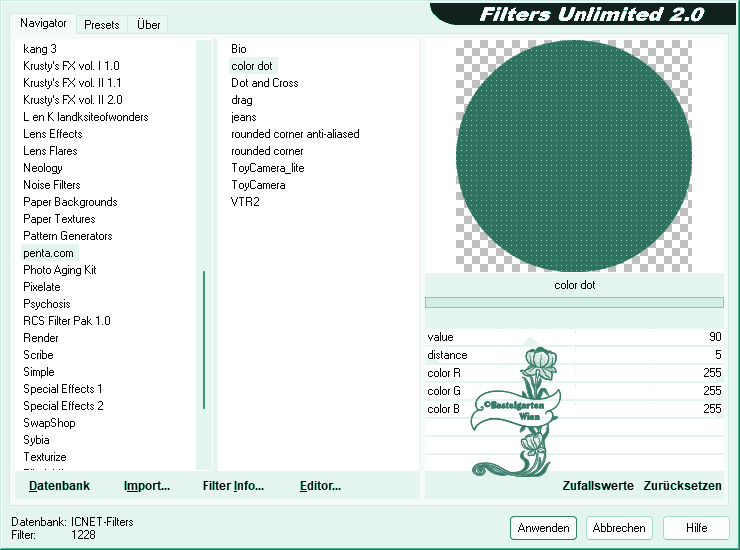Choose the 'ToyCamera_lite' filter
This screenshot has height=550, width=740.
268,168
